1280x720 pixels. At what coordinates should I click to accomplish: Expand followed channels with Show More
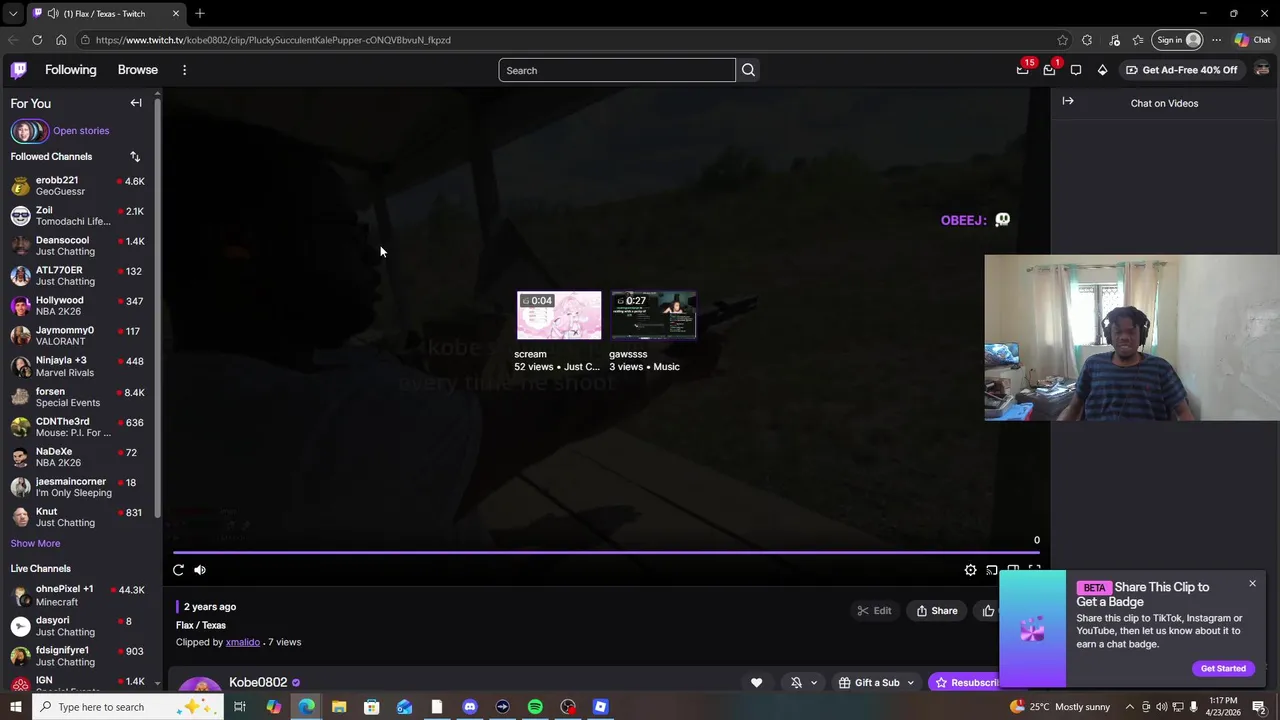pyautogui.click(x=35, y=544)
